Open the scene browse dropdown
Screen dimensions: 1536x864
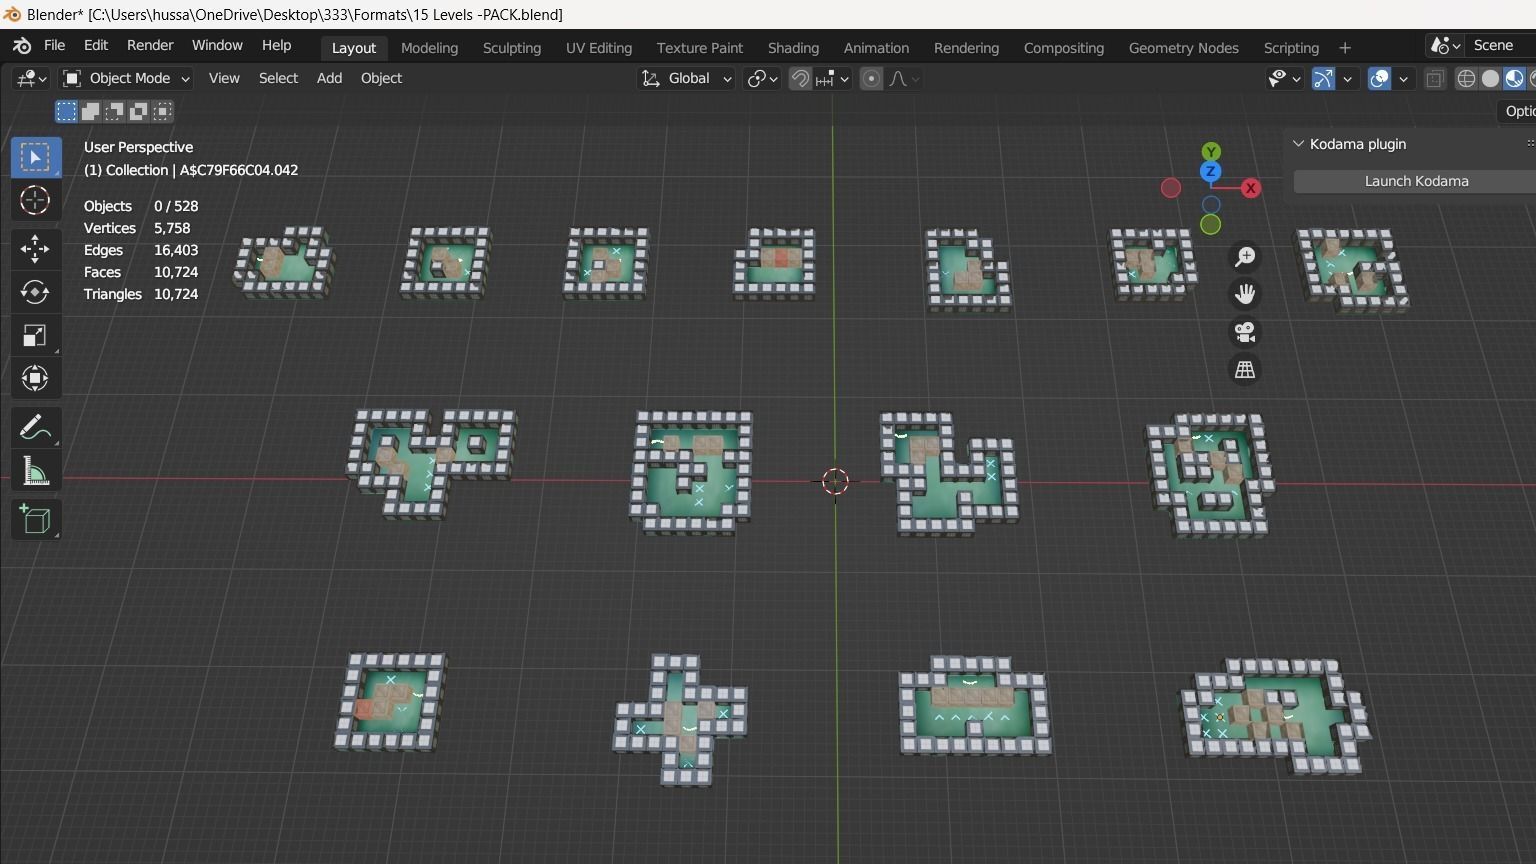click(1445, 46)
